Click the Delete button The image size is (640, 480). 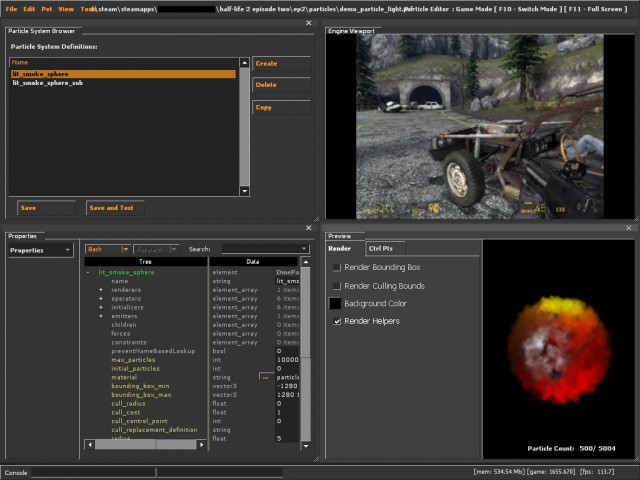(x=281, y=84)
